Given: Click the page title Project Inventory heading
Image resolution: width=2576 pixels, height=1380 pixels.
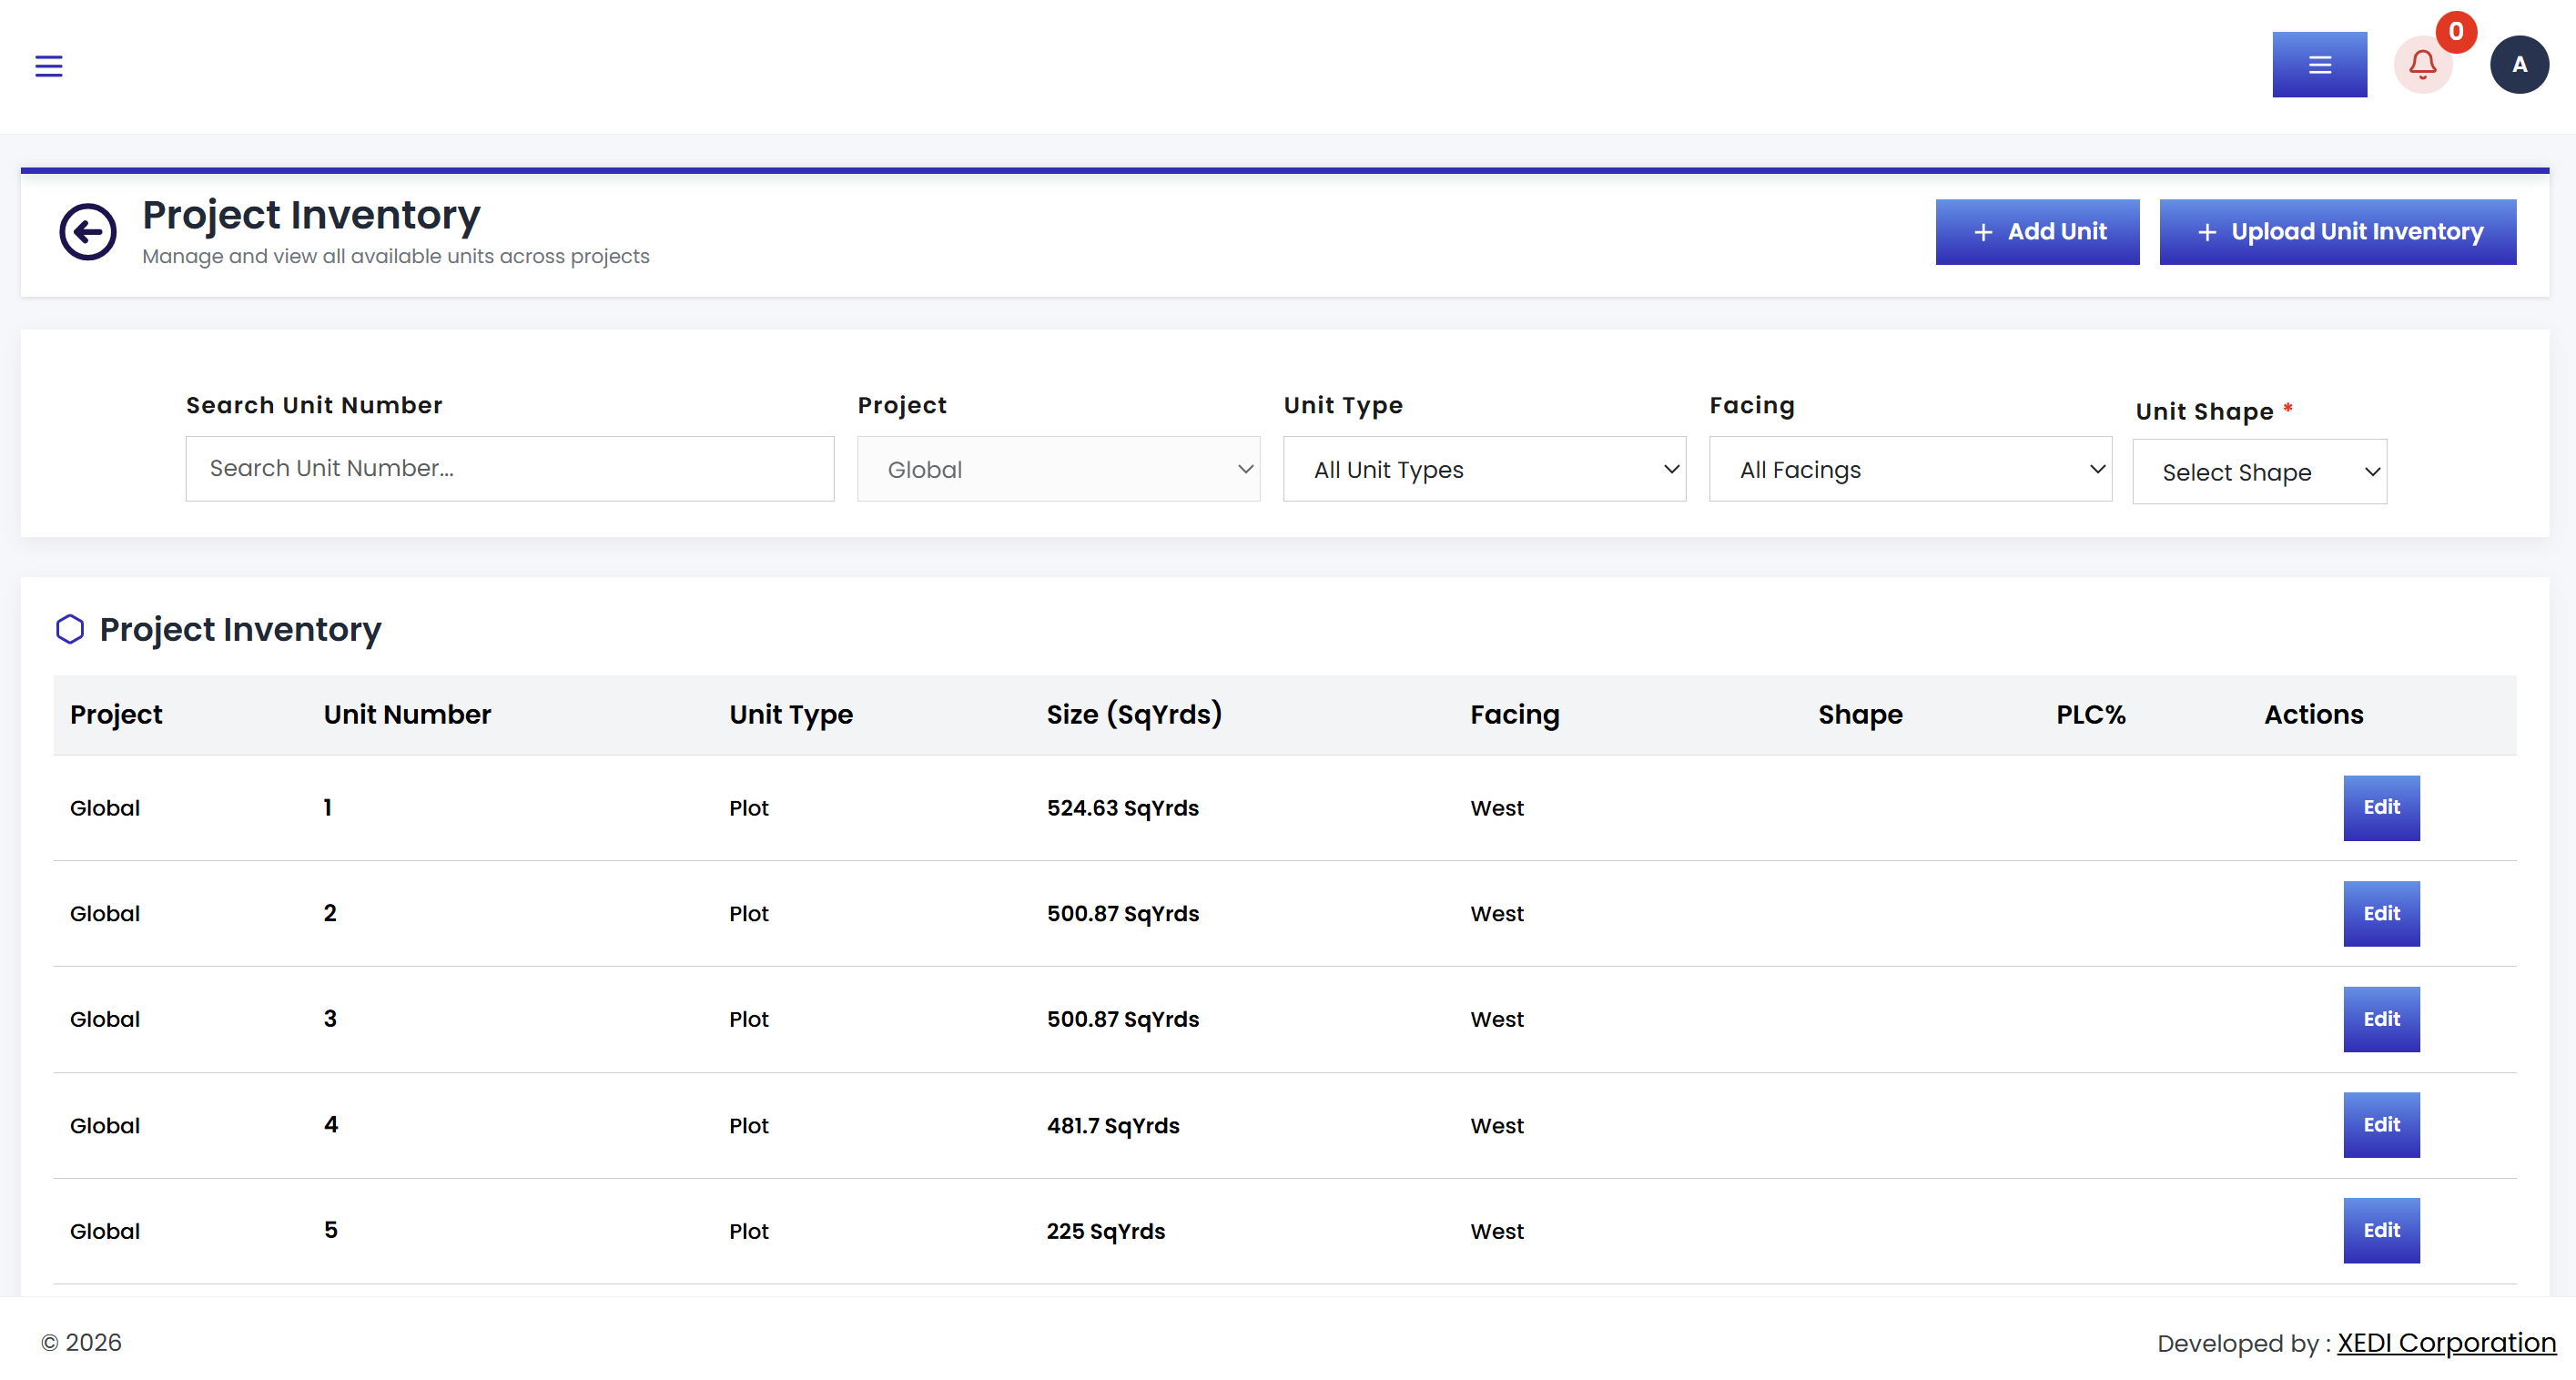Looking at the screenshot, I should 311,215.
